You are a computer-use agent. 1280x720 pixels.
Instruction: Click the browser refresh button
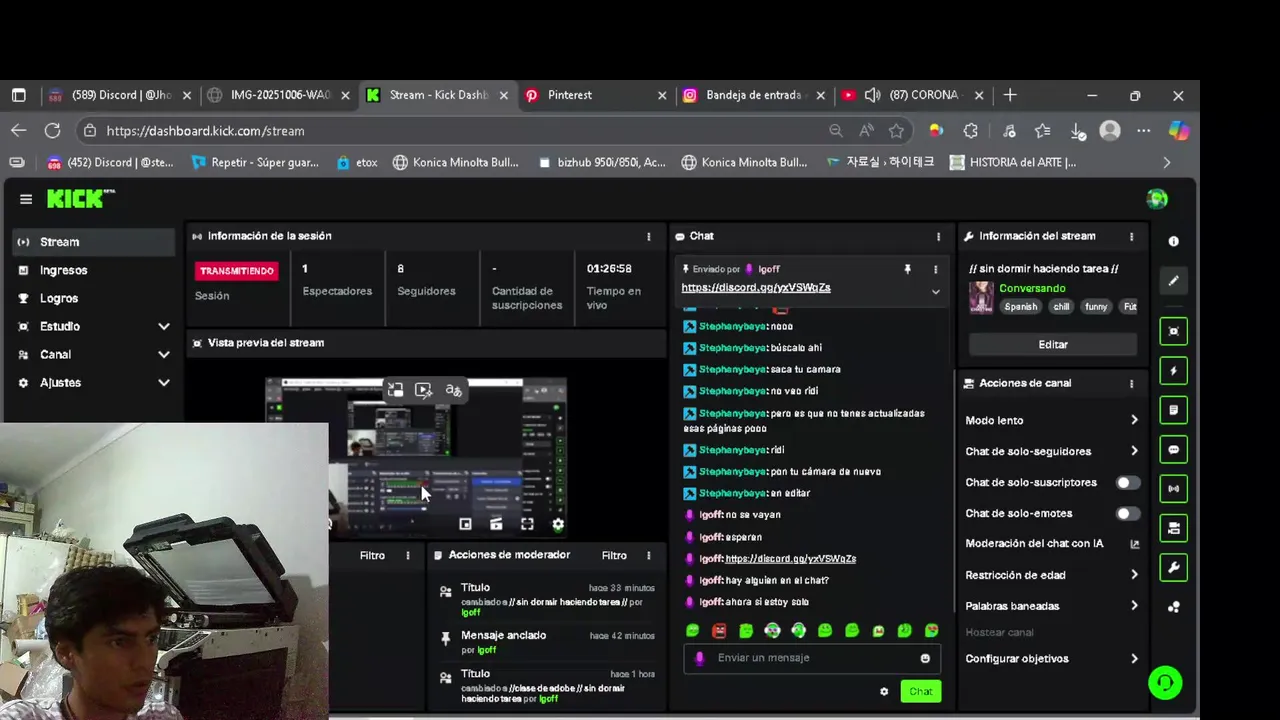52,130
